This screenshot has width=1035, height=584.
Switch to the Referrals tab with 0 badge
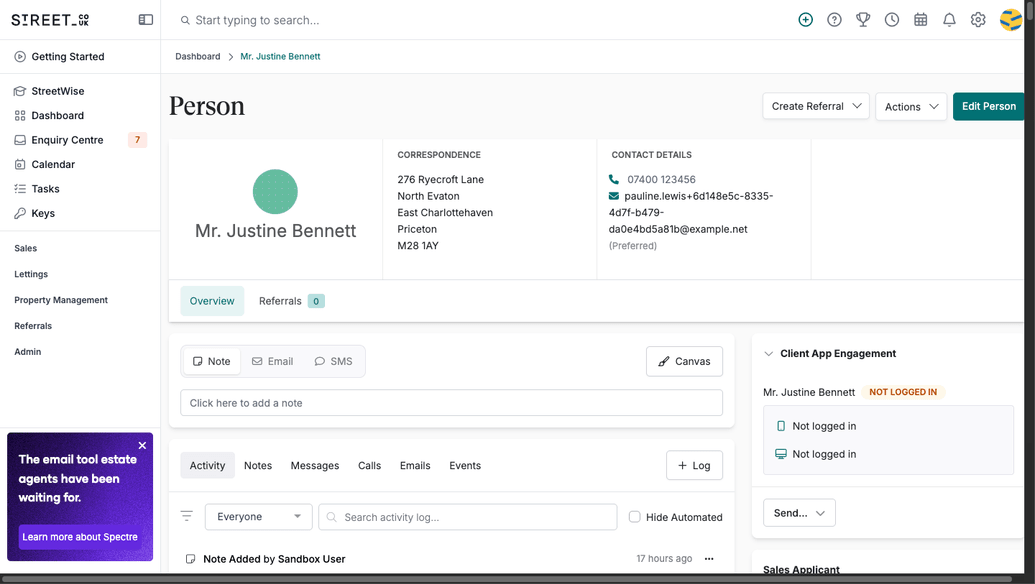(291, 301)
